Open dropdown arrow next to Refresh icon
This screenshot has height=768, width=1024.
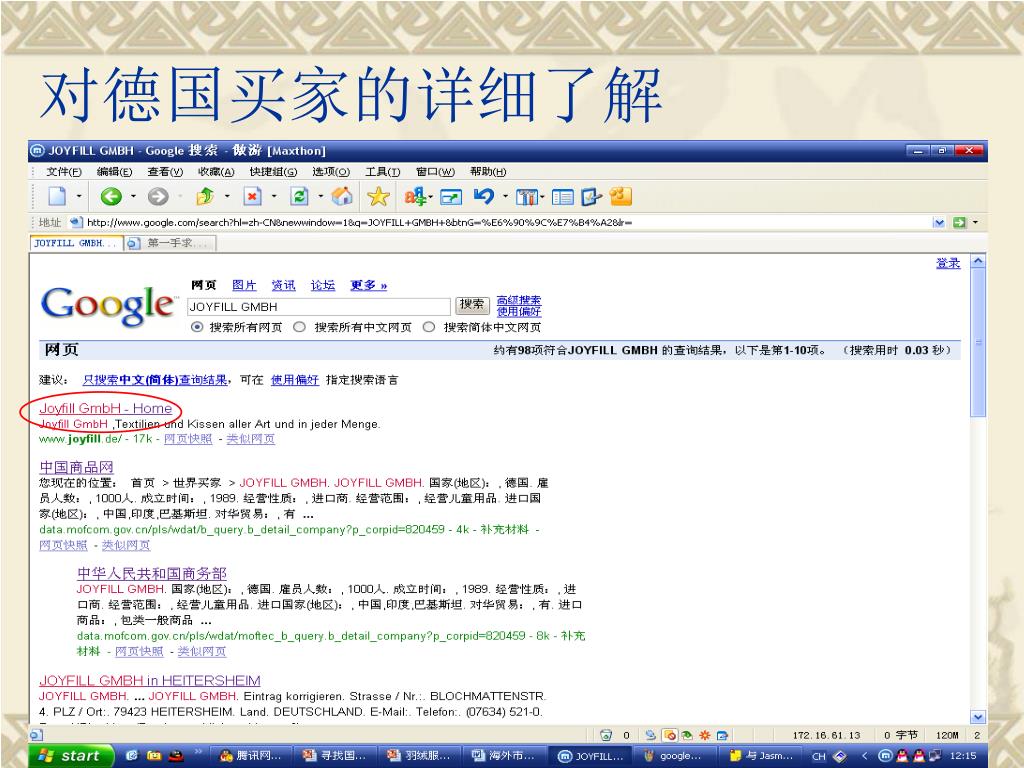pyautogui.click(x=320, y=196)
